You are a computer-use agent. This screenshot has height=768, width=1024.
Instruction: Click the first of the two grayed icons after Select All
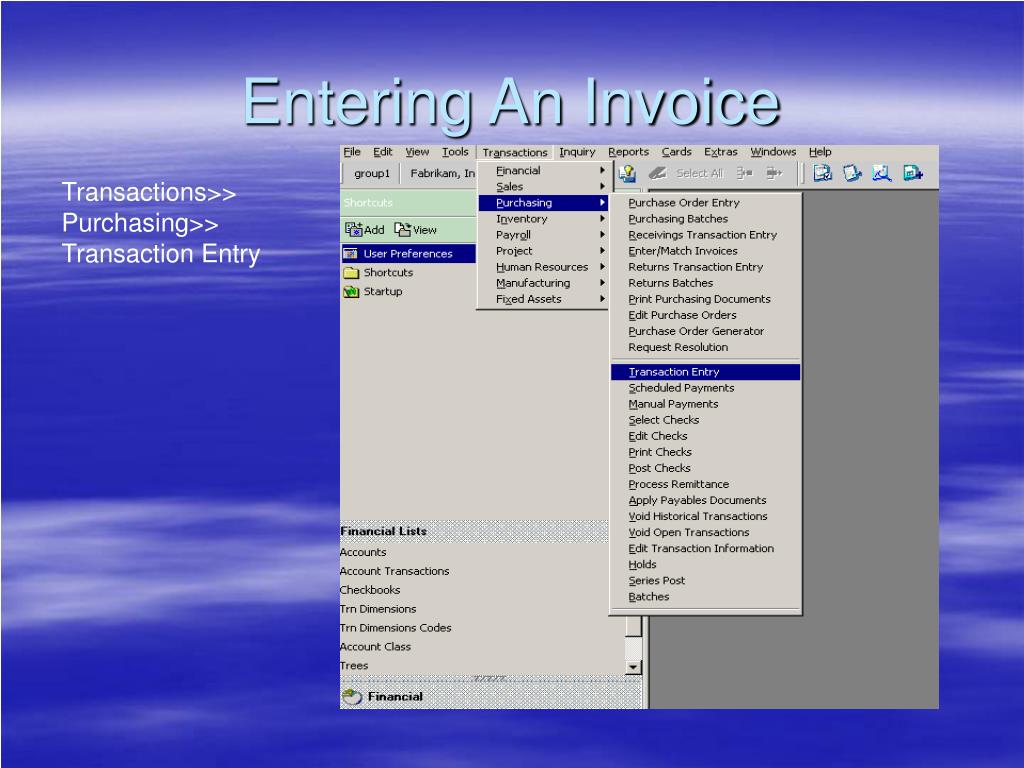tap(744, 173)
